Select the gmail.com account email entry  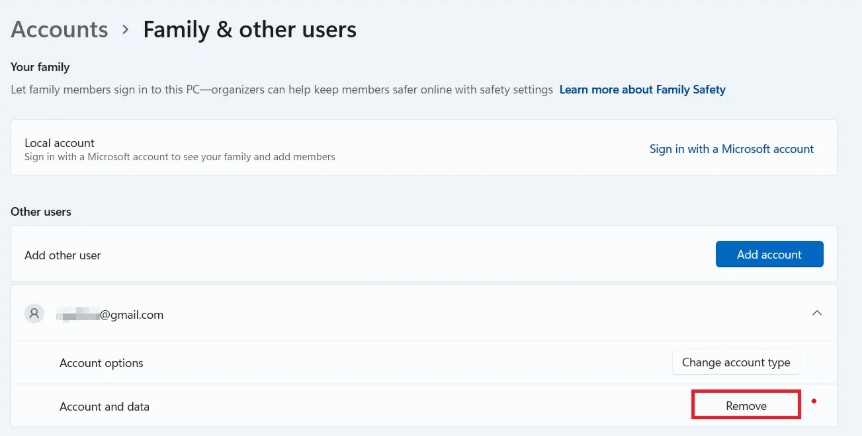tap(110, 315)
